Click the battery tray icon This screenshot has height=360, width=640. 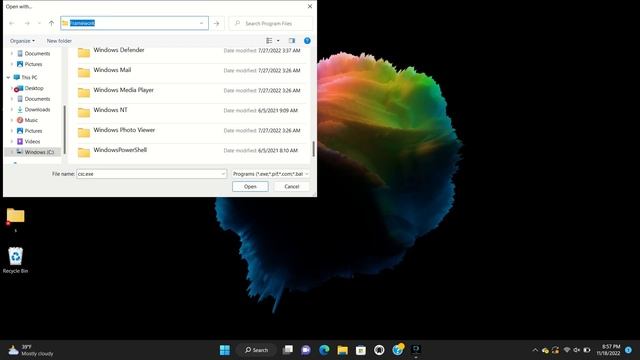coord(587,350)
